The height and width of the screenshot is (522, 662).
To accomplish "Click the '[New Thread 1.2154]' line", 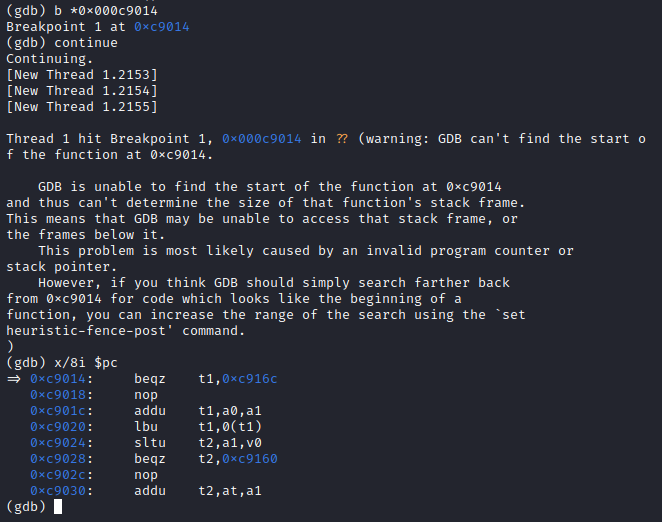I will point(82,91).
